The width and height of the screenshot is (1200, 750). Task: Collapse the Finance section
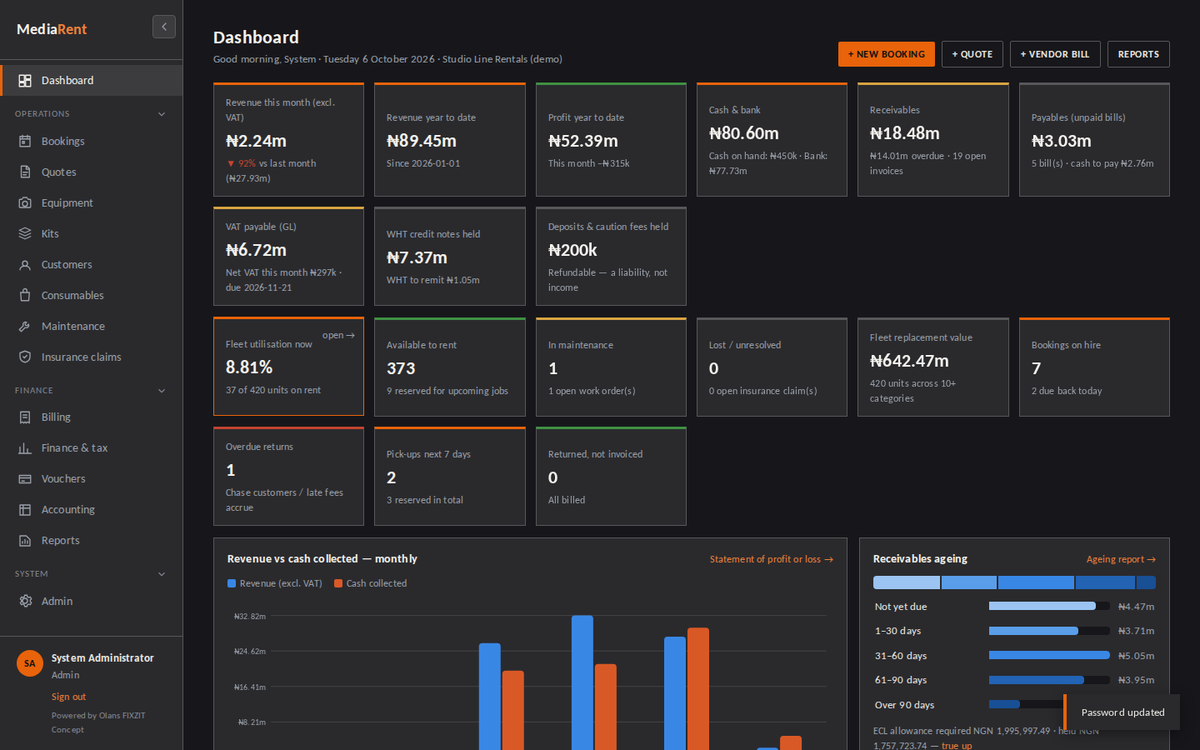click(x=162, y=391)
